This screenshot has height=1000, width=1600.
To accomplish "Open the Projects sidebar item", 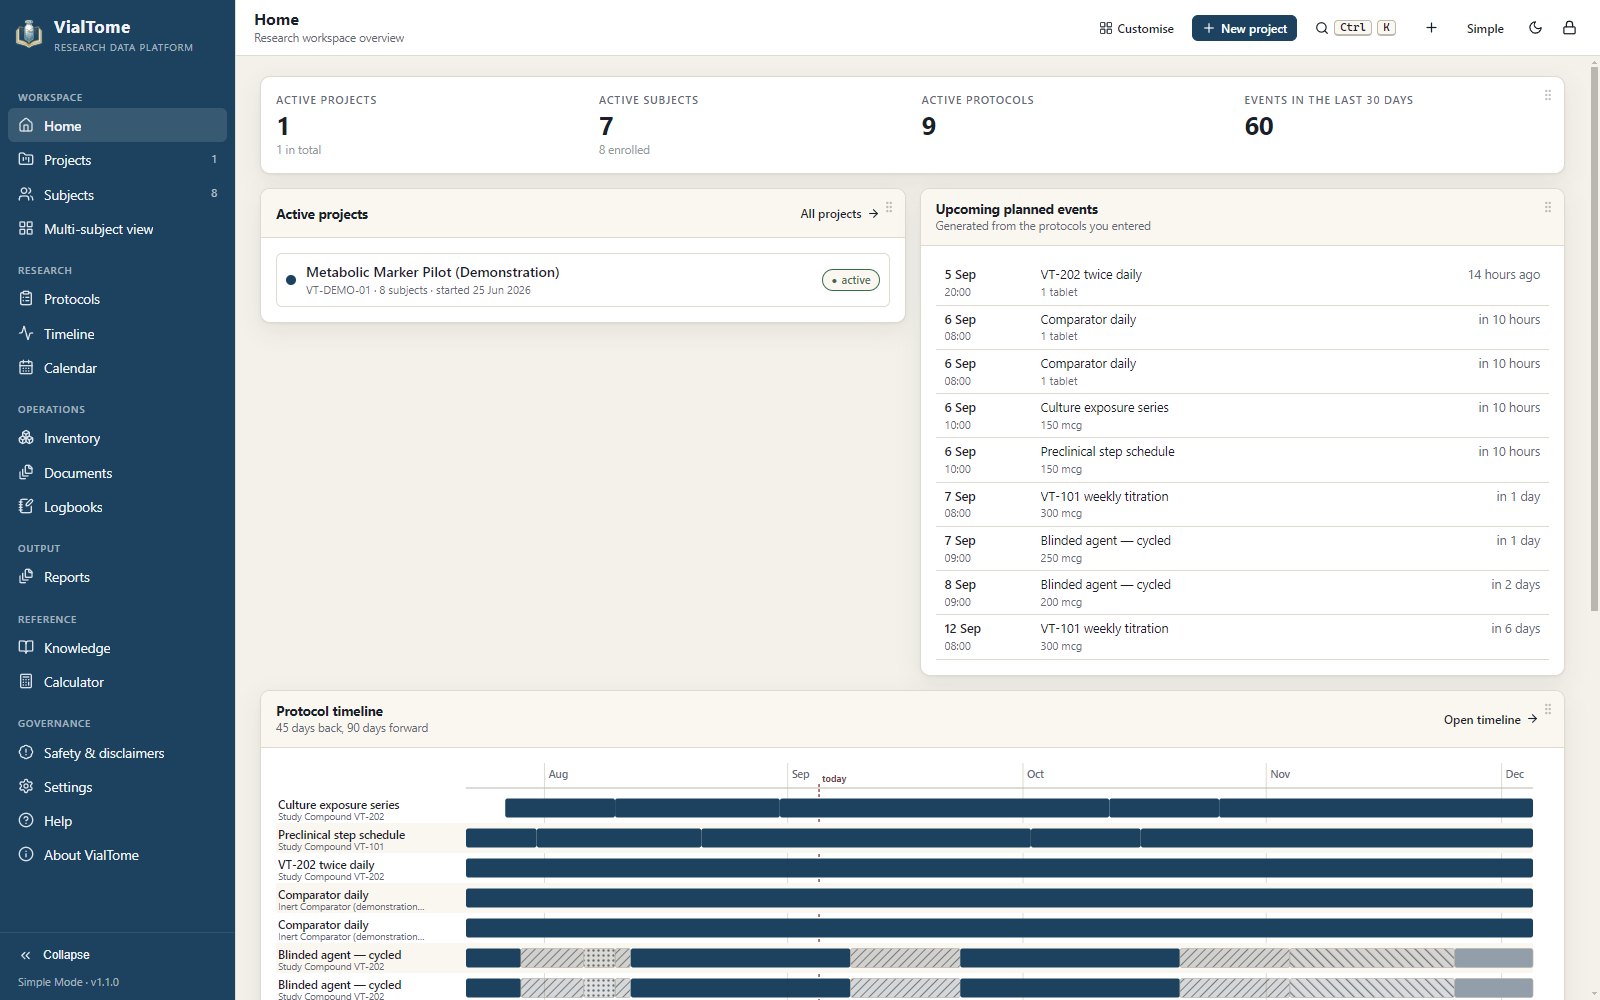I will (x=117, y=160).
